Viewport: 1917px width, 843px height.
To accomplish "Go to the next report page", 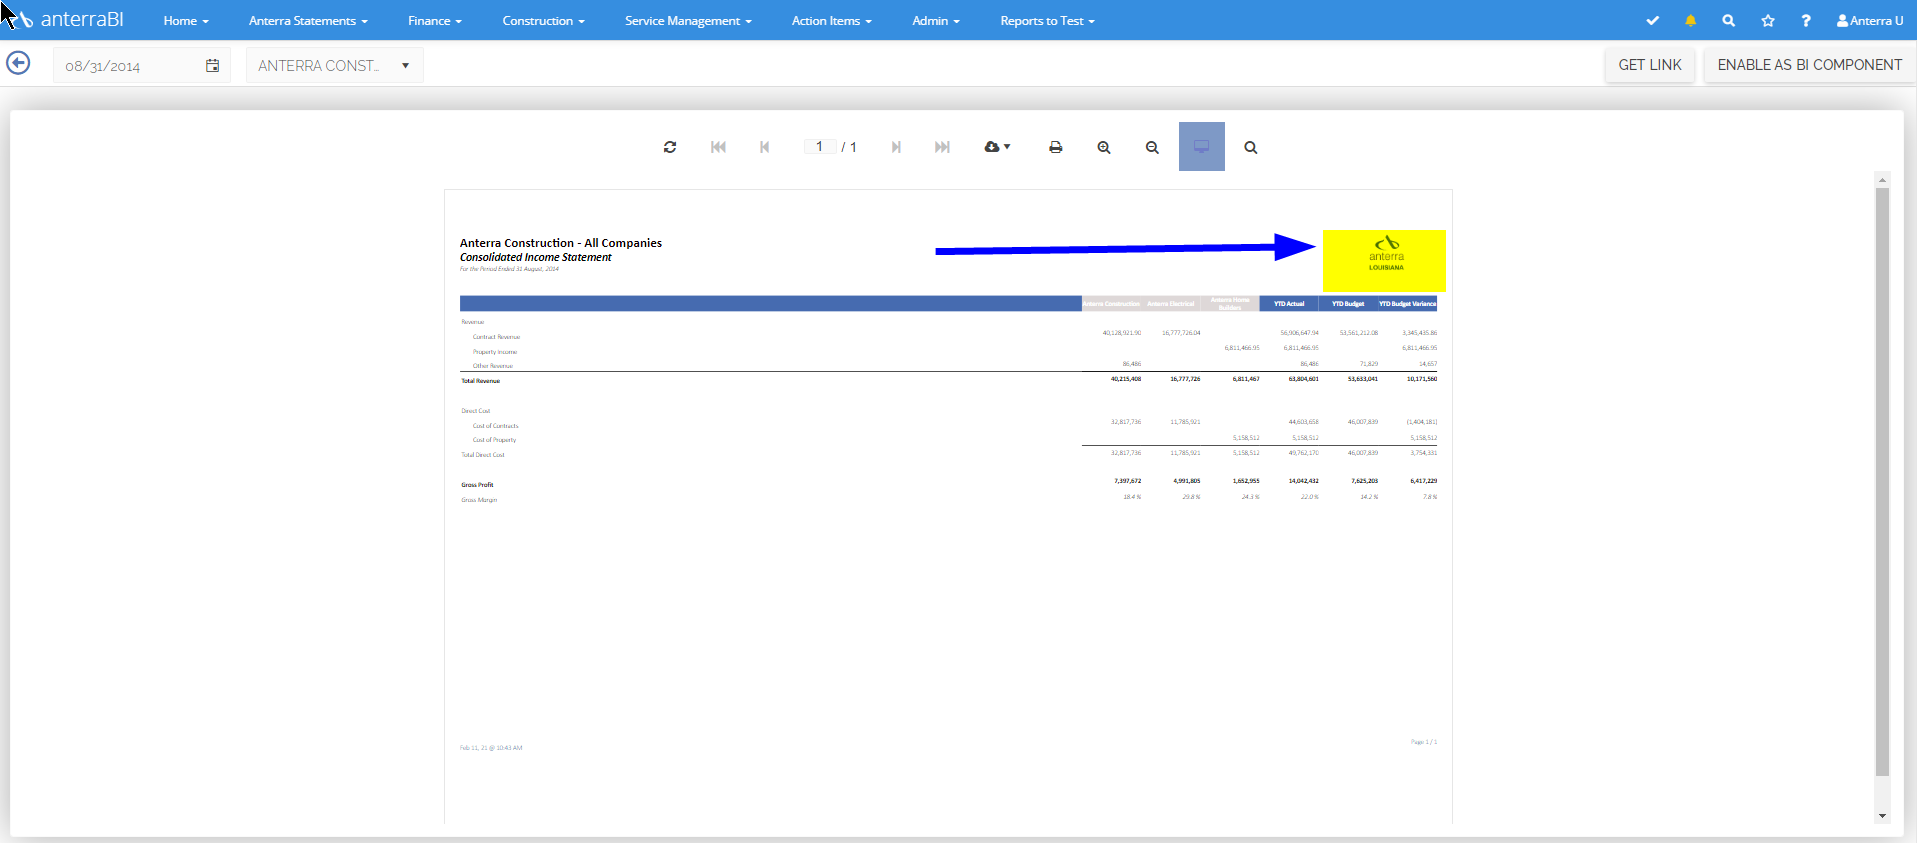I will coord(896,147).
